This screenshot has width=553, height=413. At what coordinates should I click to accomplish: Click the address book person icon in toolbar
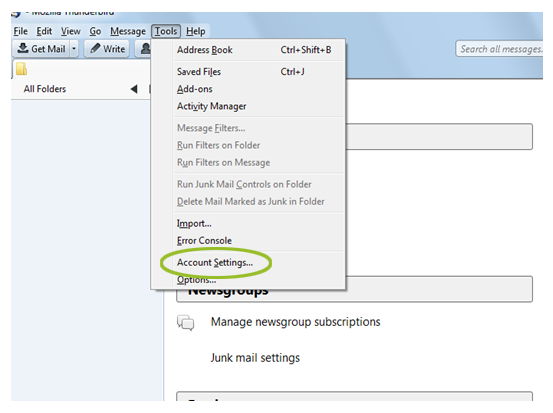(x=145, y=49)
